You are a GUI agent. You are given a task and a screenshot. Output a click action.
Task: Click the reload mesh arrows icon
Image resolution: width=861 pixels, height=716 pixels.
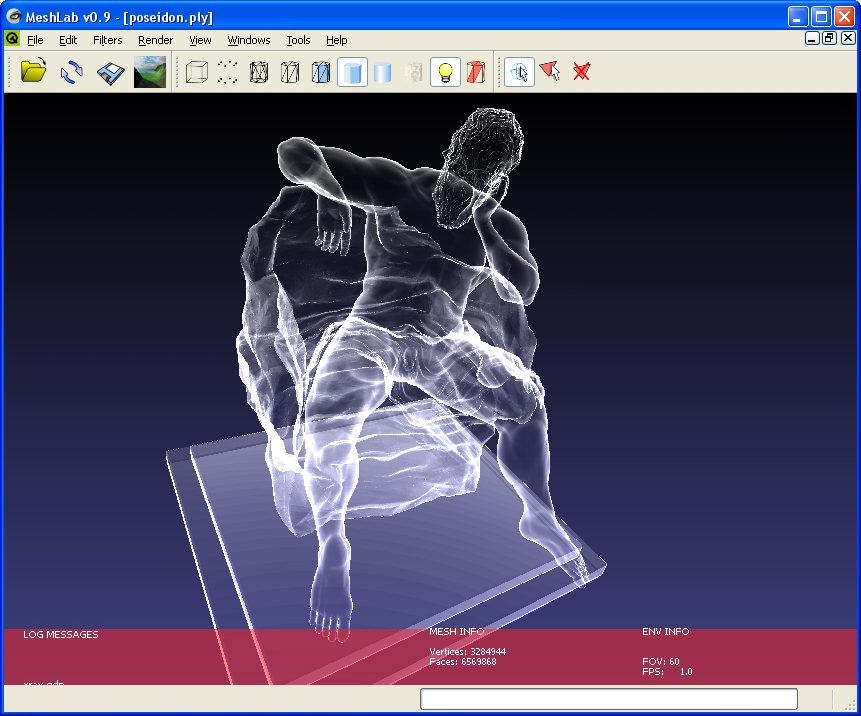click(72, 72)
